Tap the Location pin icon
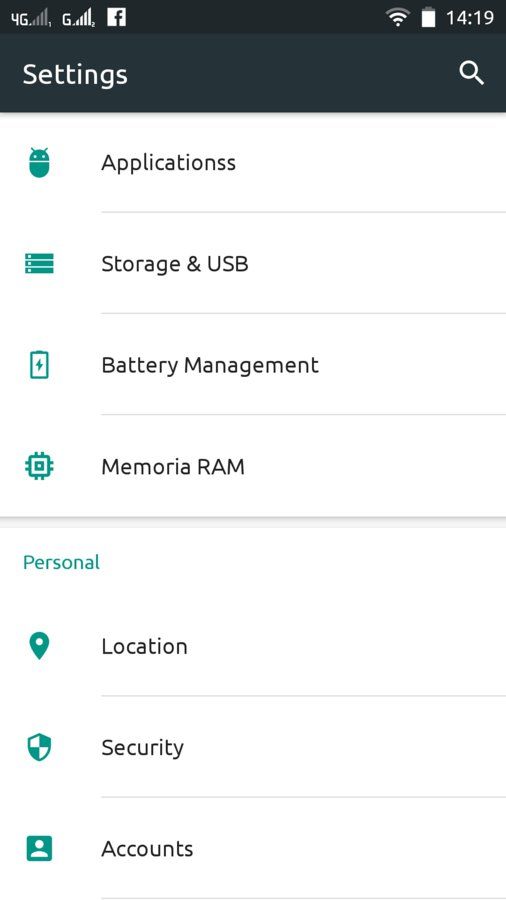Screen dimensions: 506x900 coord(39,646)
